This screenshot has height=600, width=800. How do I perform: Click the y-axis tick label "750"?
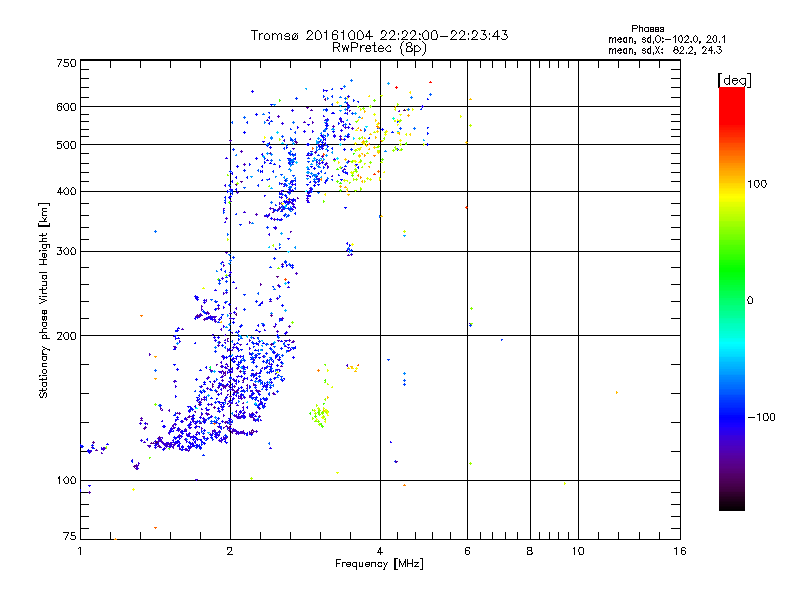click(x=66, y=63)
